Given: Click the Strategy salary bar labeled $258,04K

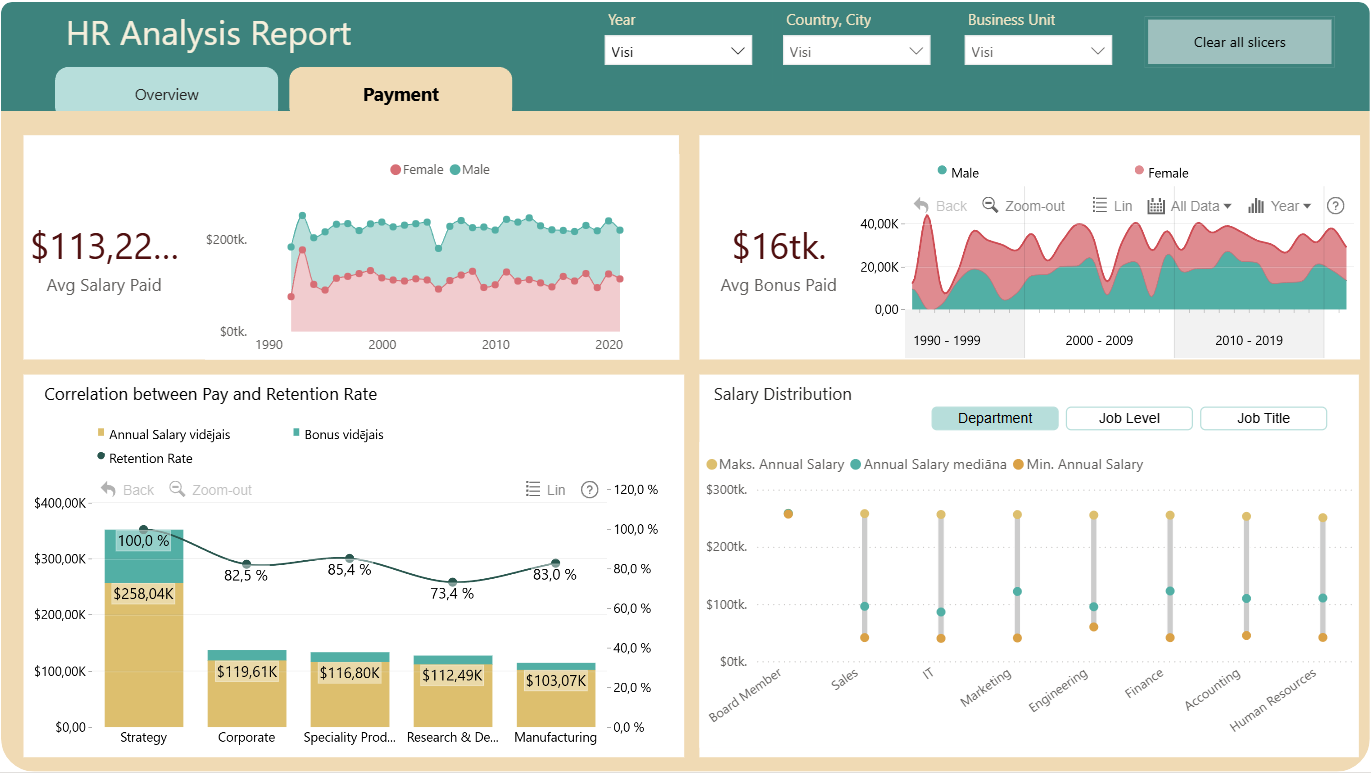Looking at the screenshot, I should (x=144, y=655).
